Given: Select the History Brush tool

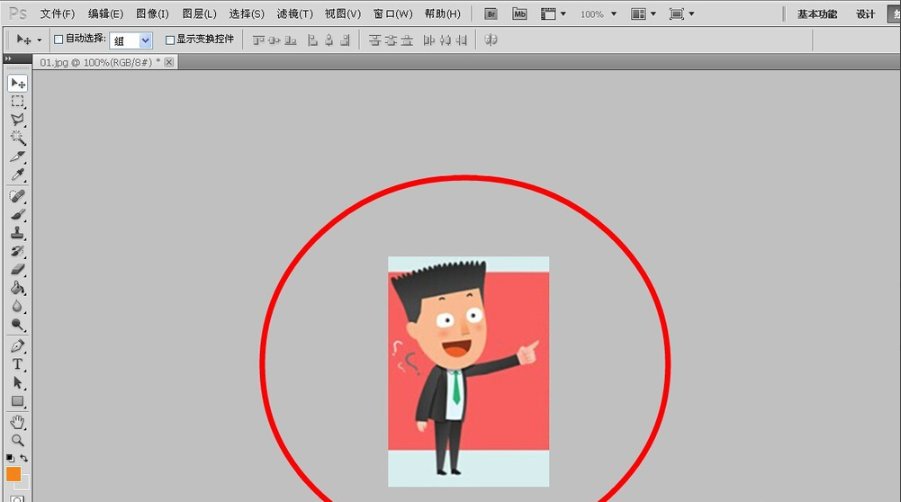Looking at the screenshot, I should click(17, 251).
